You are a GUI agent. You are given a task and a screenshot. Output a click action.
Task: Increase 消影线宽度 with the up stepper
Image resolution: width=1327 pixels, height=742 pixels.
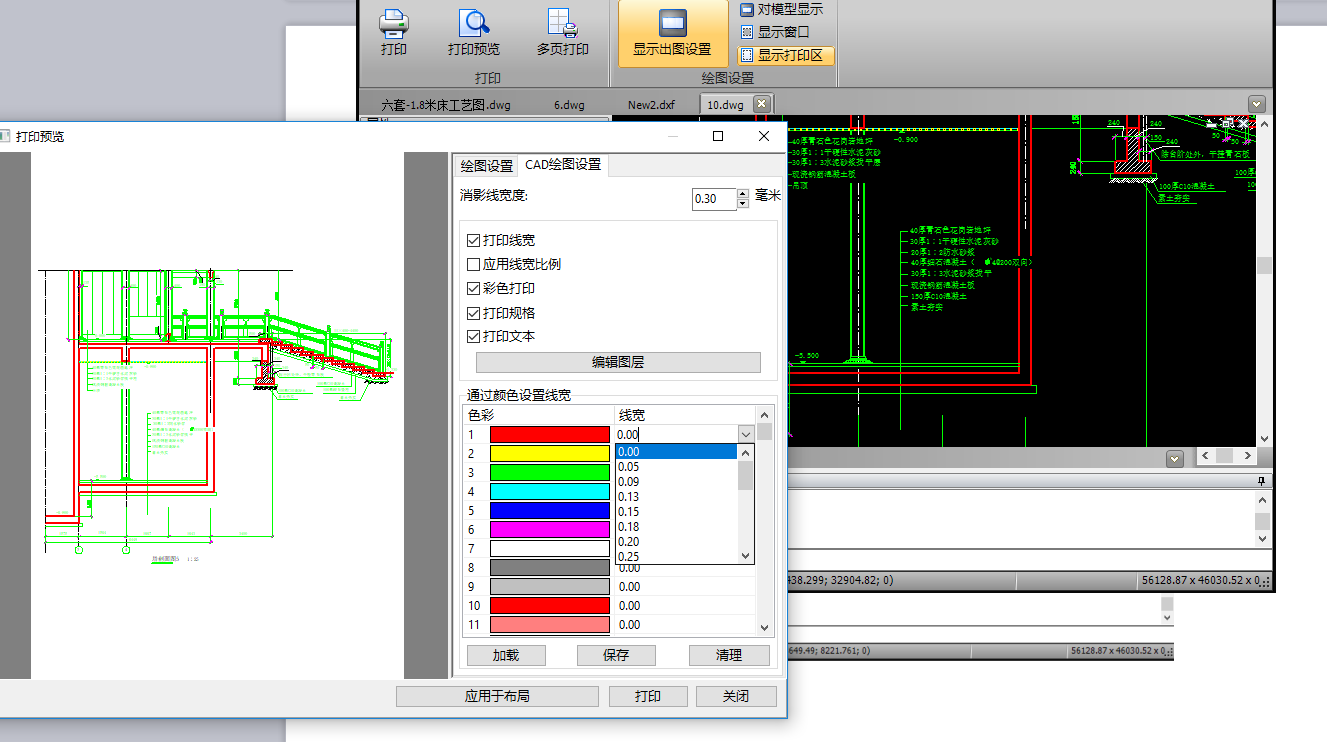point(743,194)
